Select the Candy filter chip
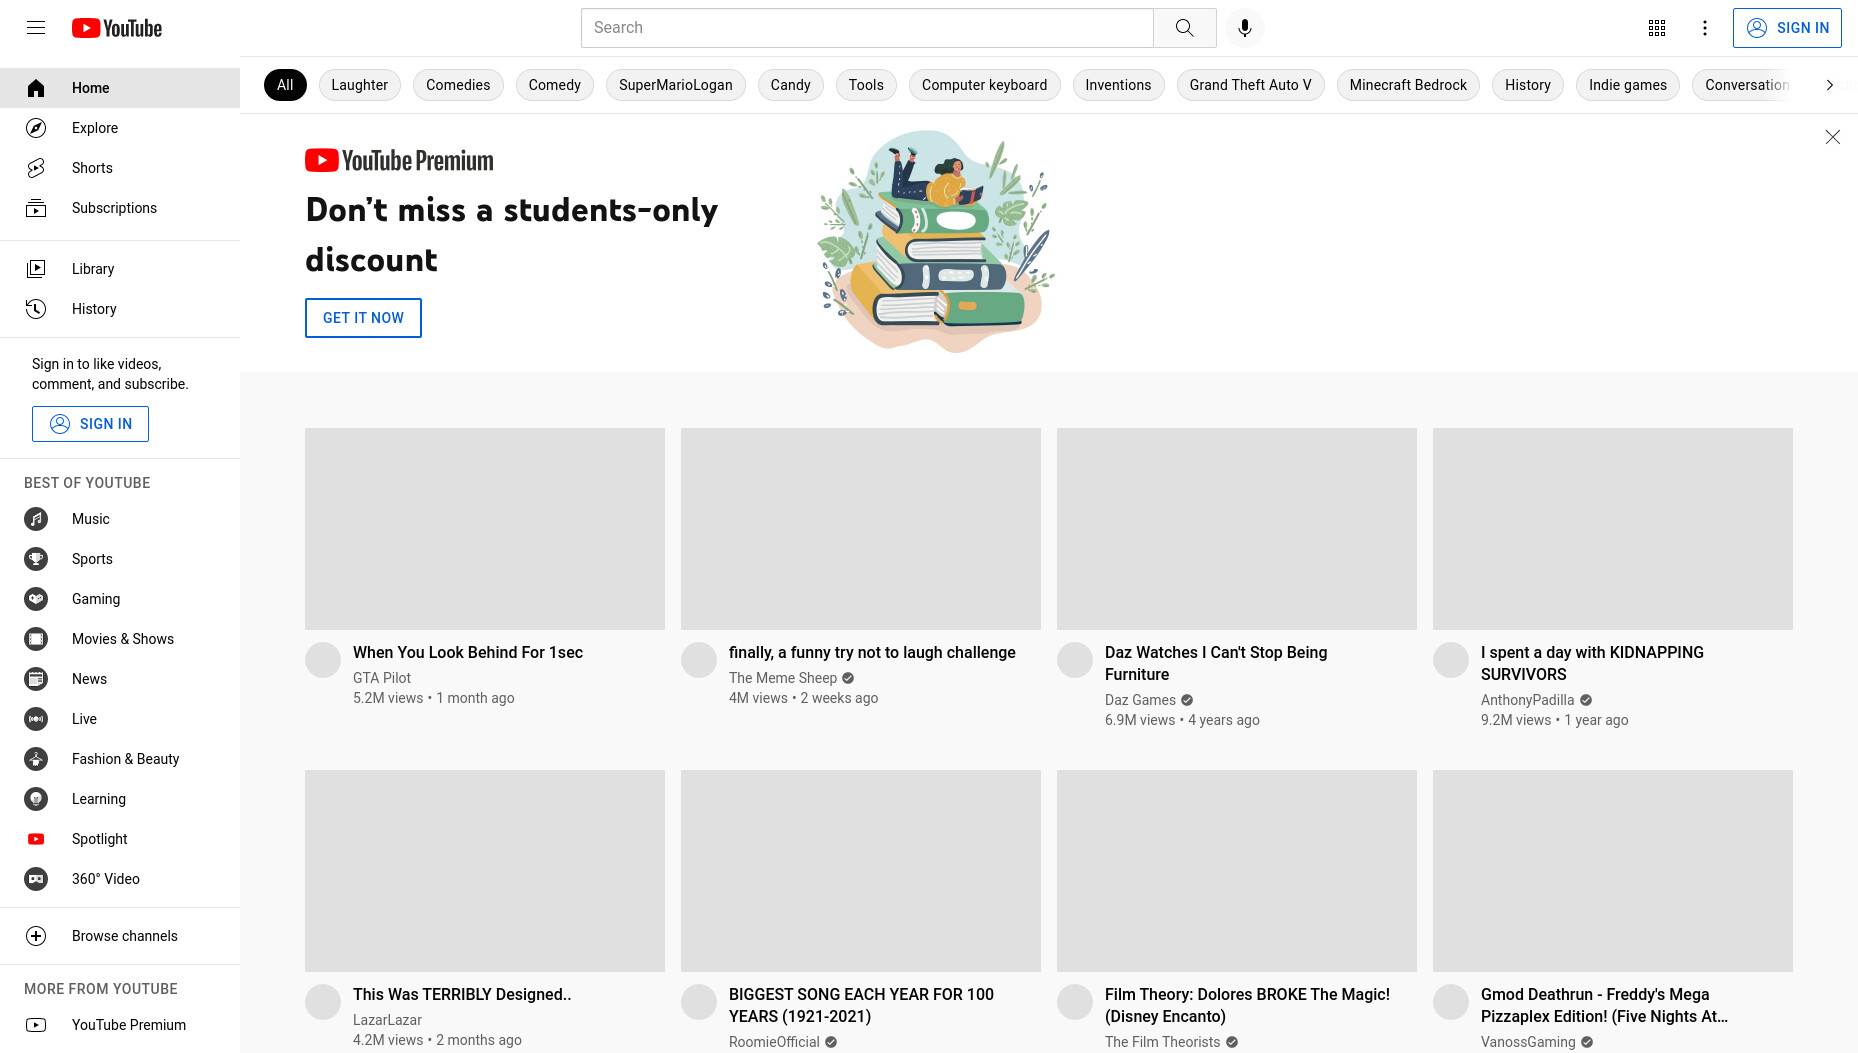1858x1053 pixels. pos(791,85)
